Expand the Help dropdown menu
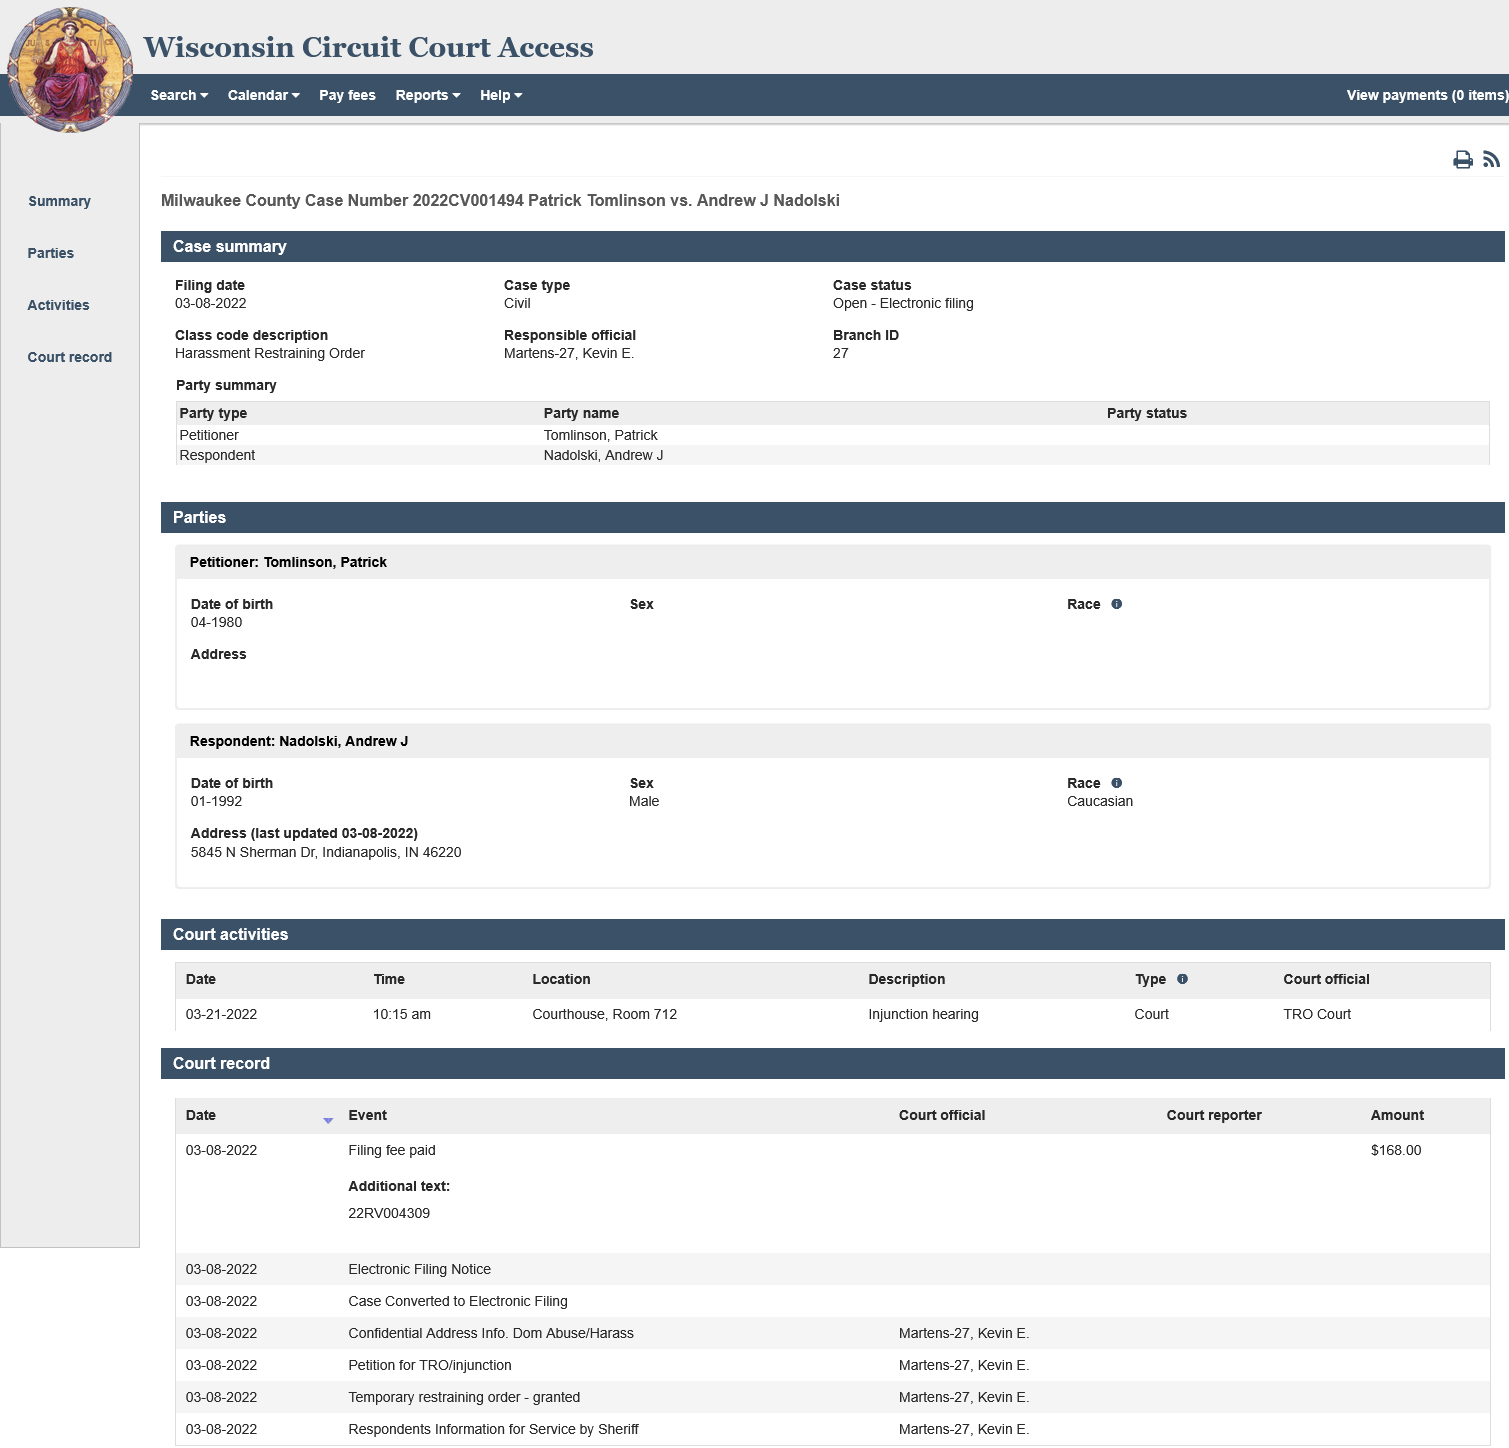 point(500,95)
